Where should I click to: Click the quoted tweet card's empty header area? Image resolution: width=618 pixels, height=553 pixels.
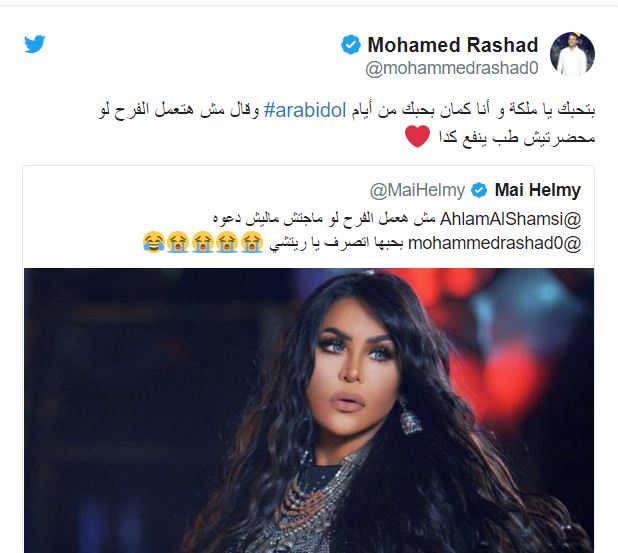pos(197,191)
